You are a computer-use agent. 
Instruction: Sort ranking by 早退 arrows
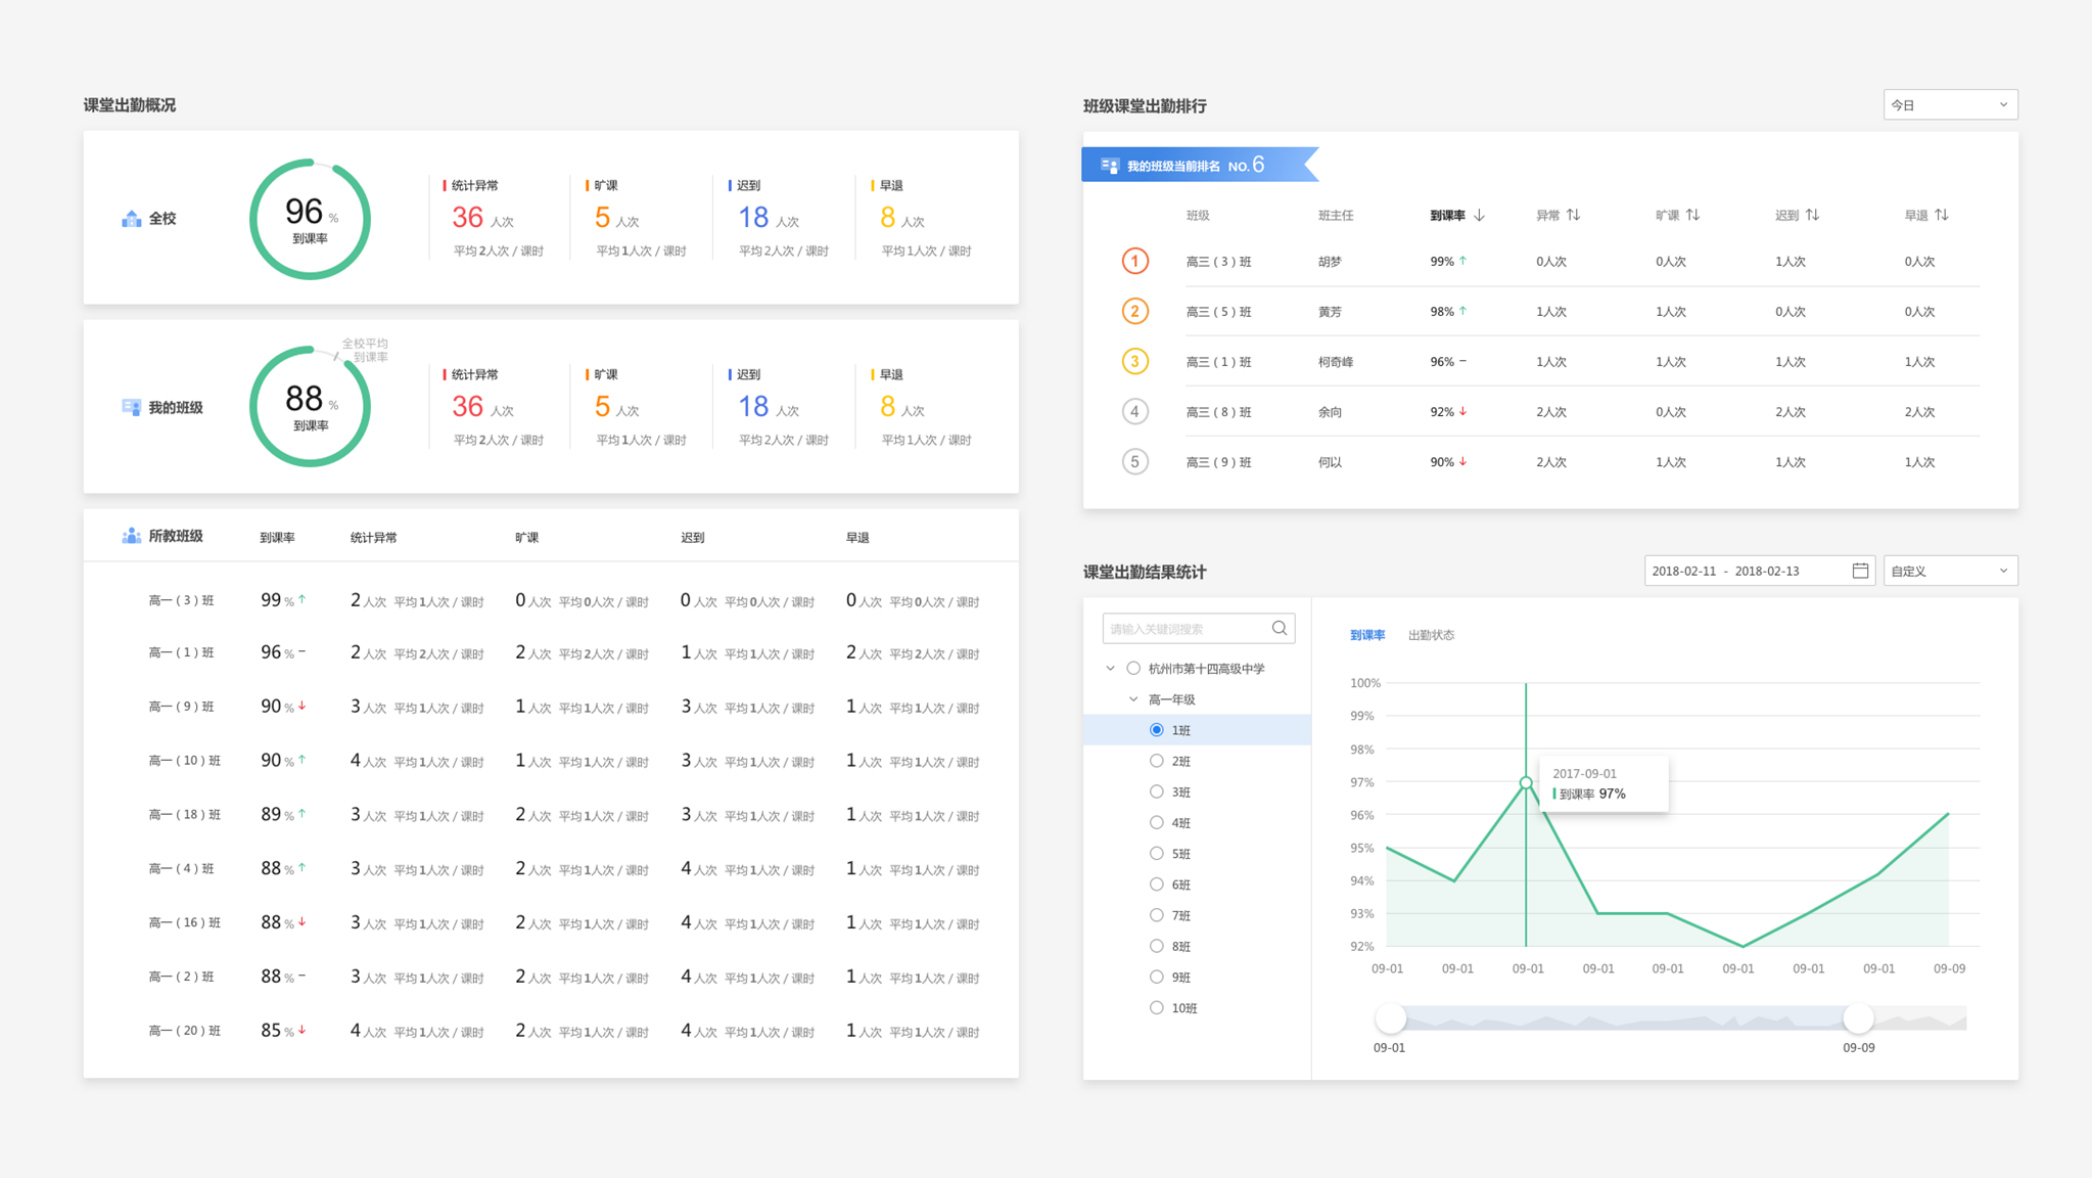[1941, 215]
